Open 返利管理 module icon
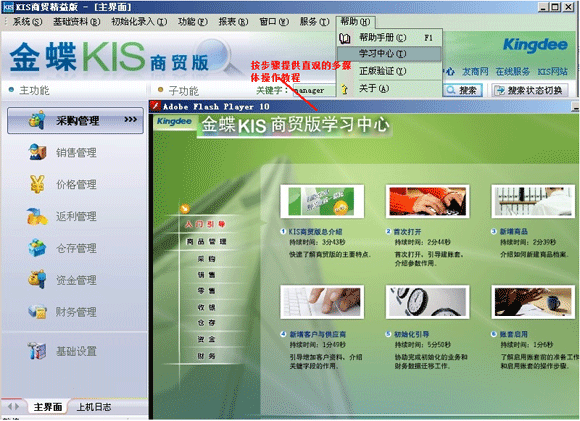This screenshot has height=421, width=580. tap(37, 216)
